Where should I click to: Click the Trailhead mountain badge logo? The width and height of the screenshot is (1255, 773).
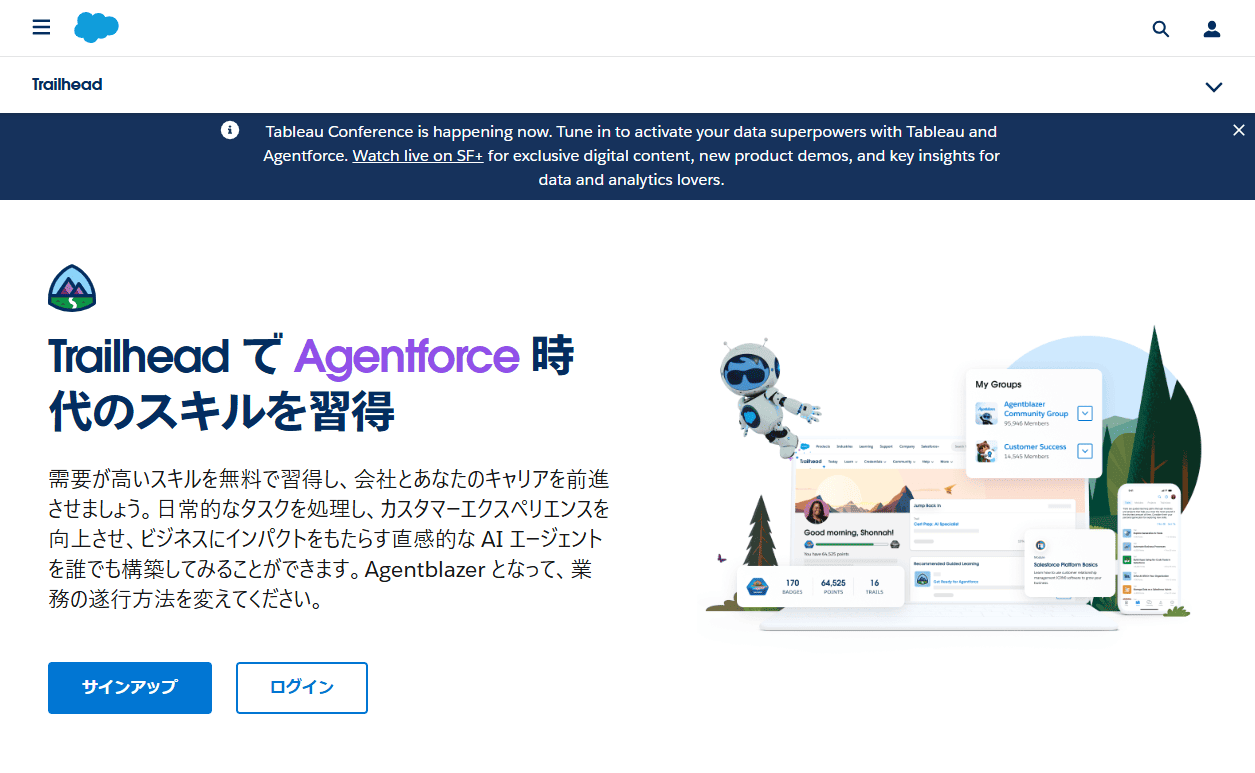click(72, 288)
